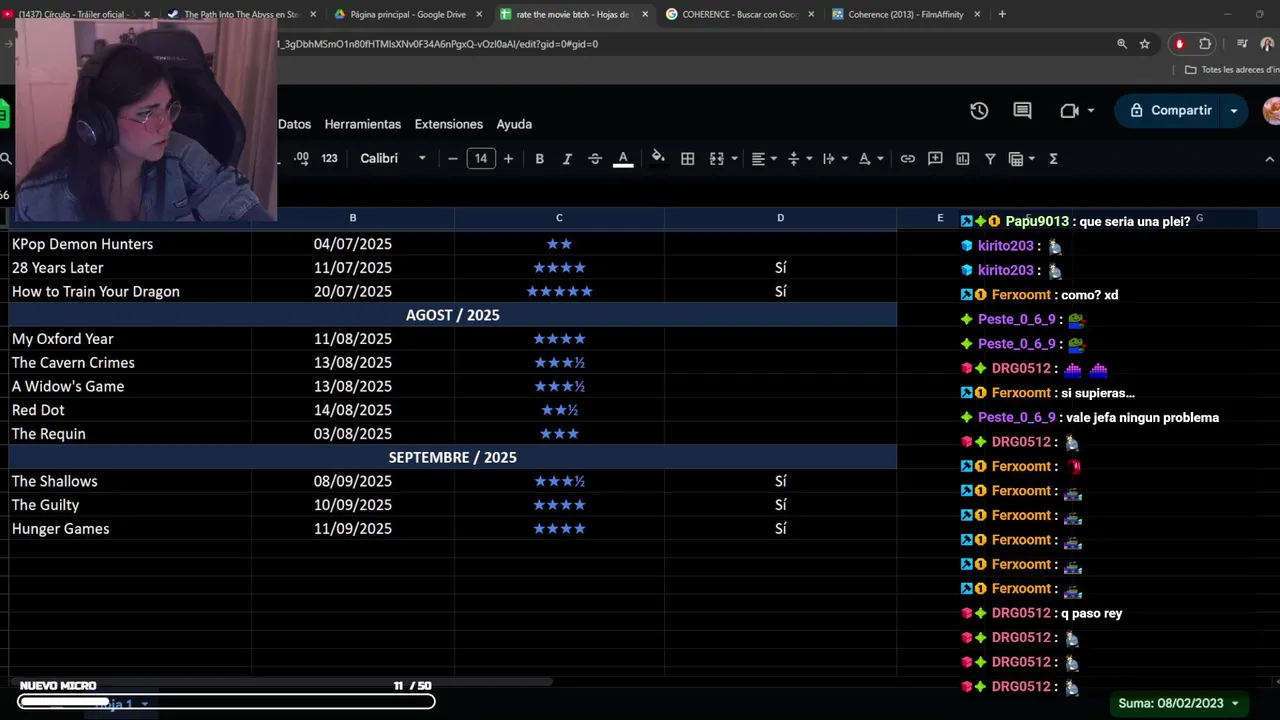Expand the Meet call dropdown arrow

click(x=1091, y=111)
